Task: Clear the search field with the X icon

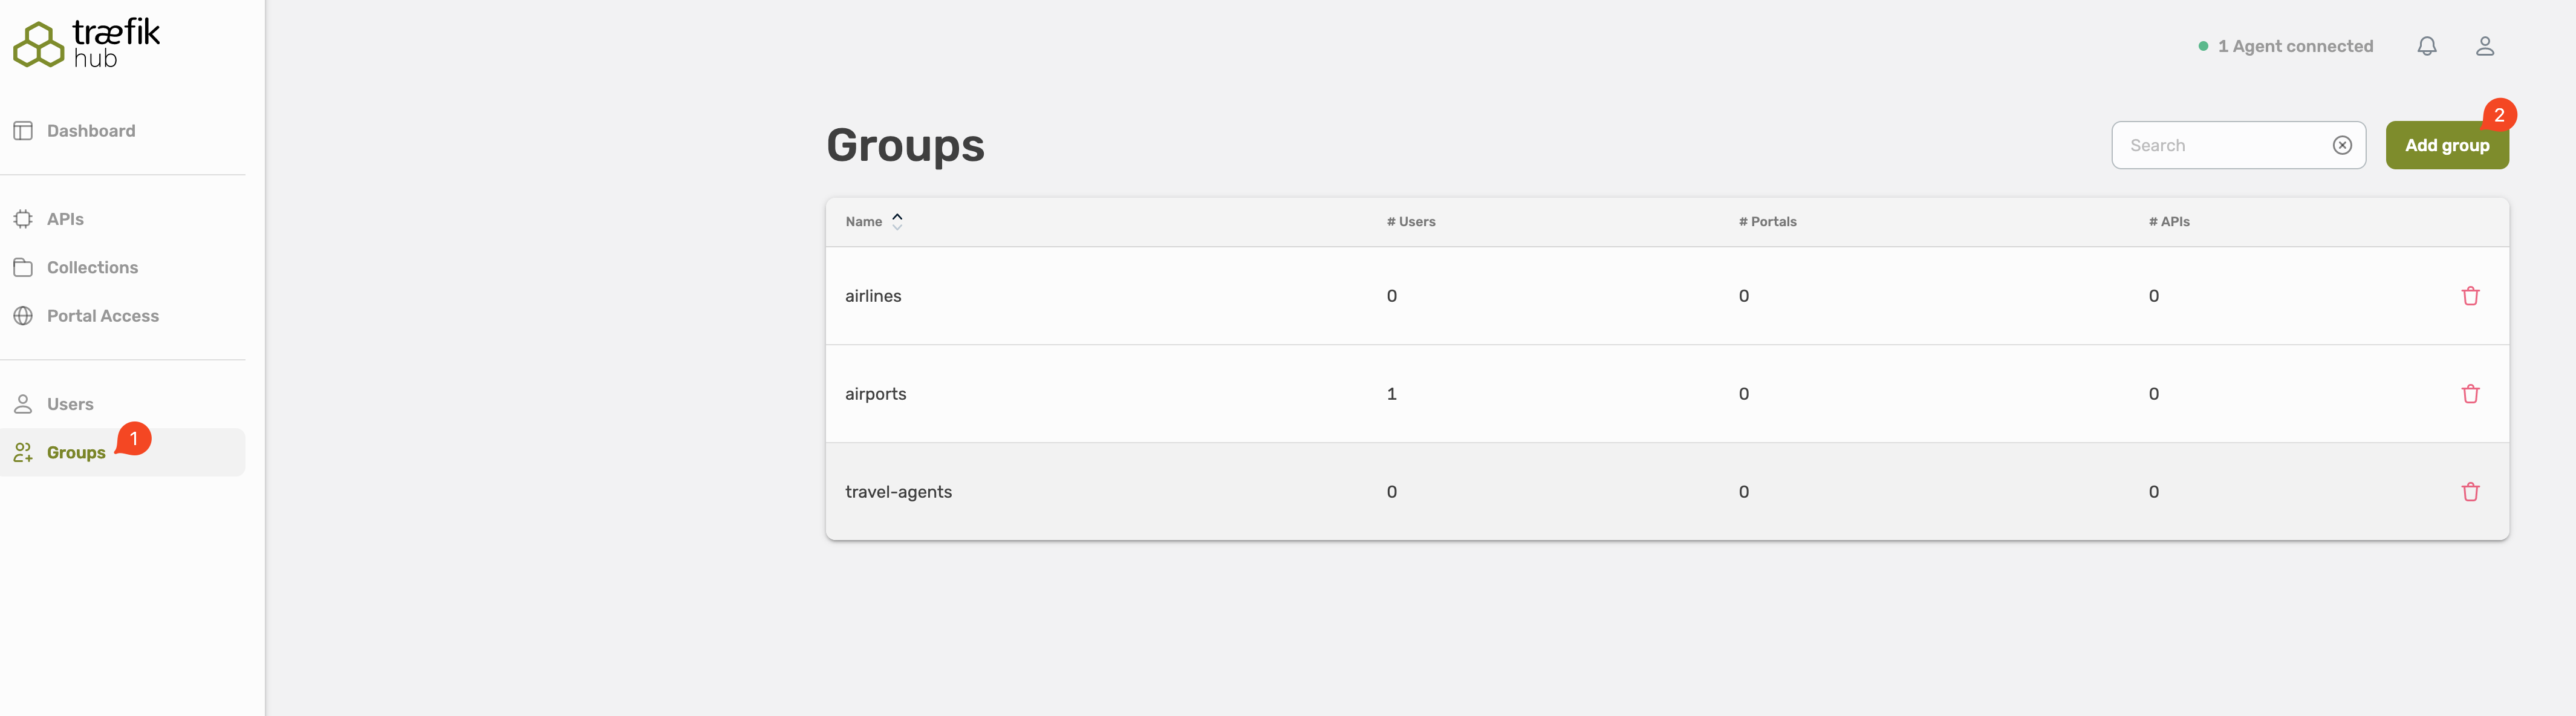Action: 2343,145
